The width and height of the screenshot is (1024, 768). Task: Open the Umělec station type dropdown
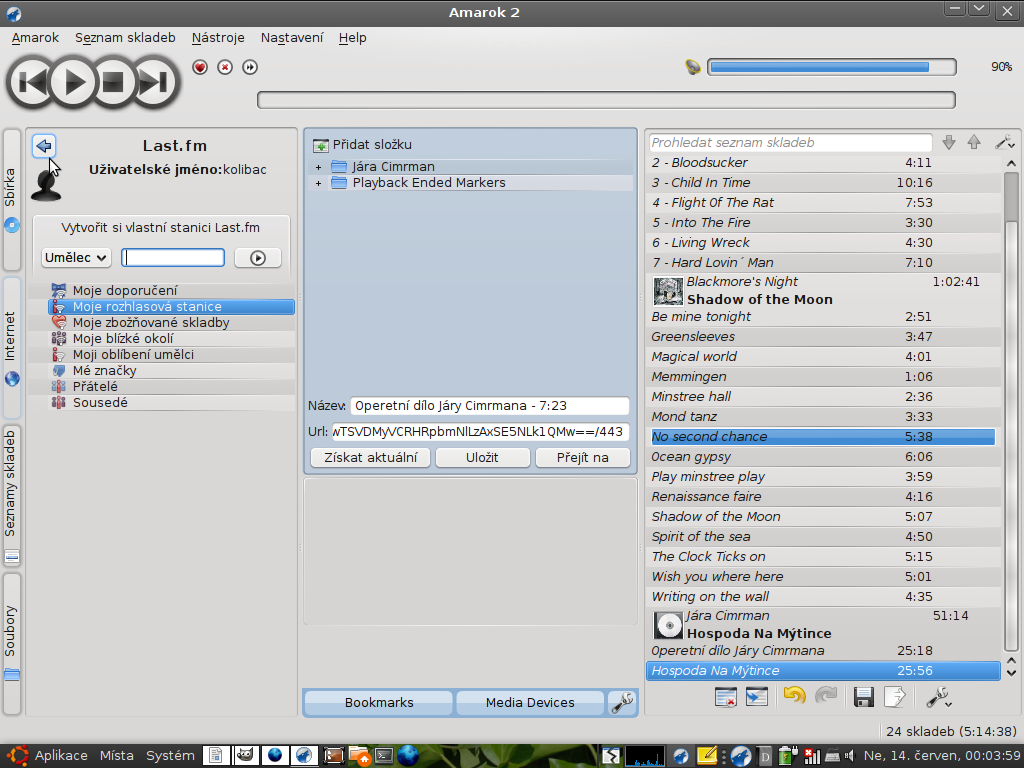coord(76,257)
